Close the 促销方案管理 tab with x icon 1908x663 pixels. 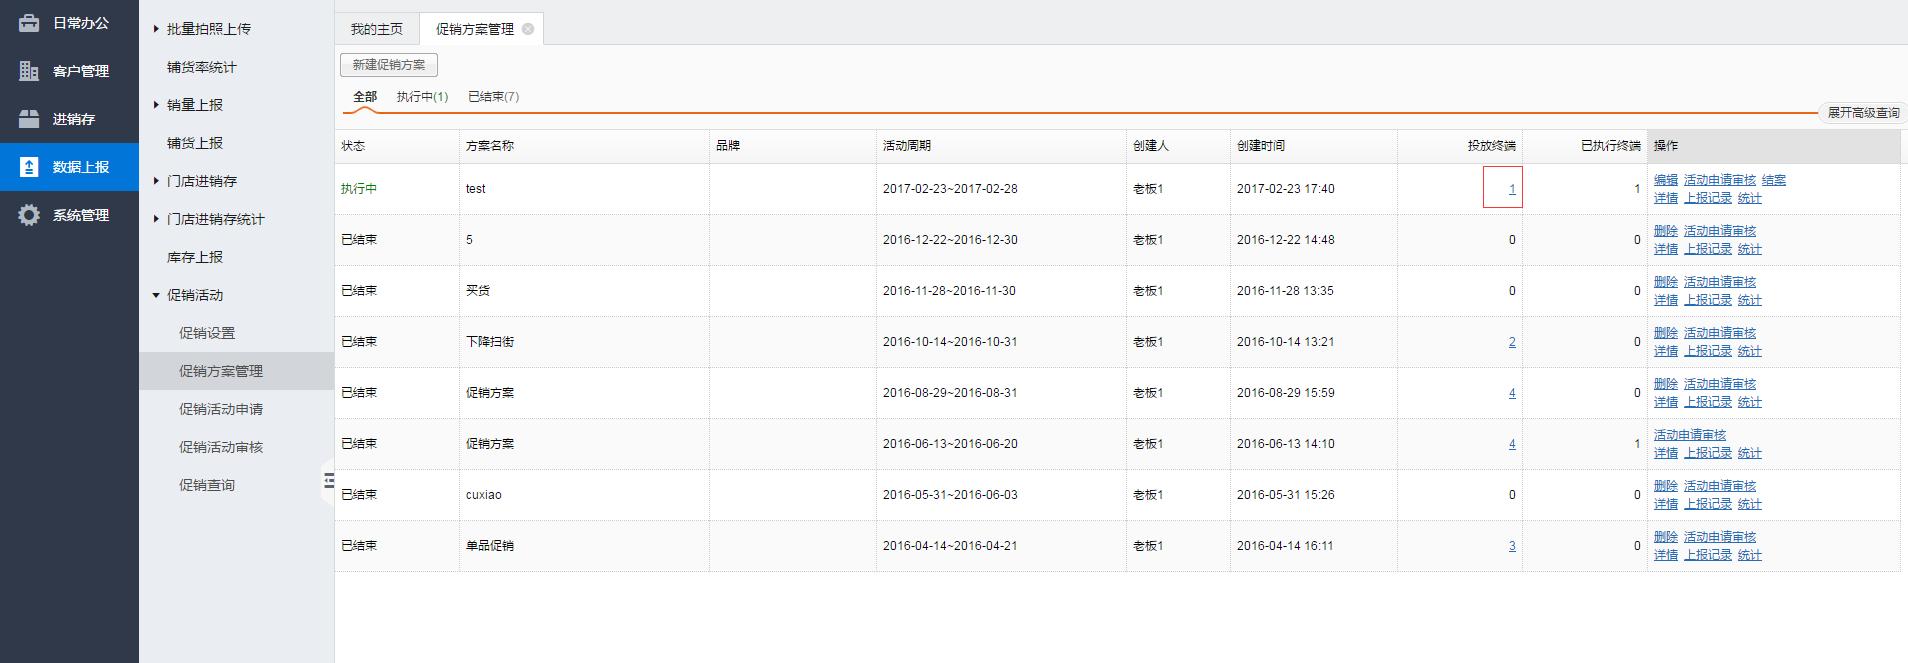click(528, 29)
